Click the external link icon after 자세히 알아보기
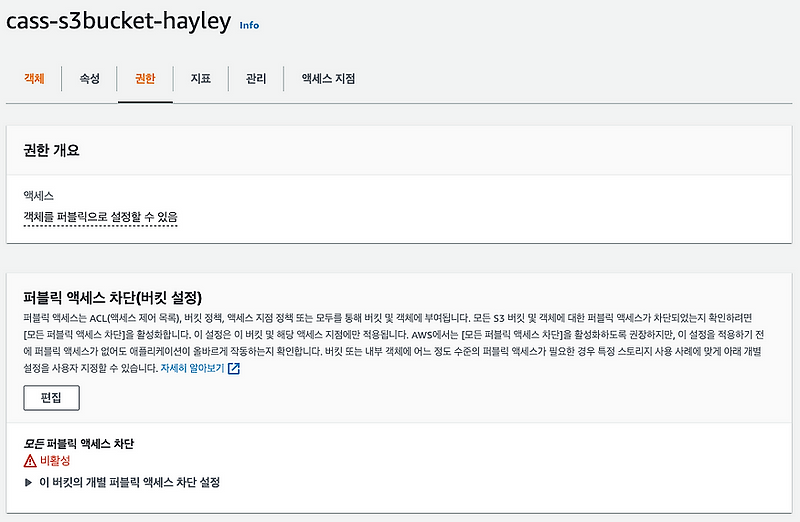This screenshot has height=522, width=800. [x=234, y=368]
